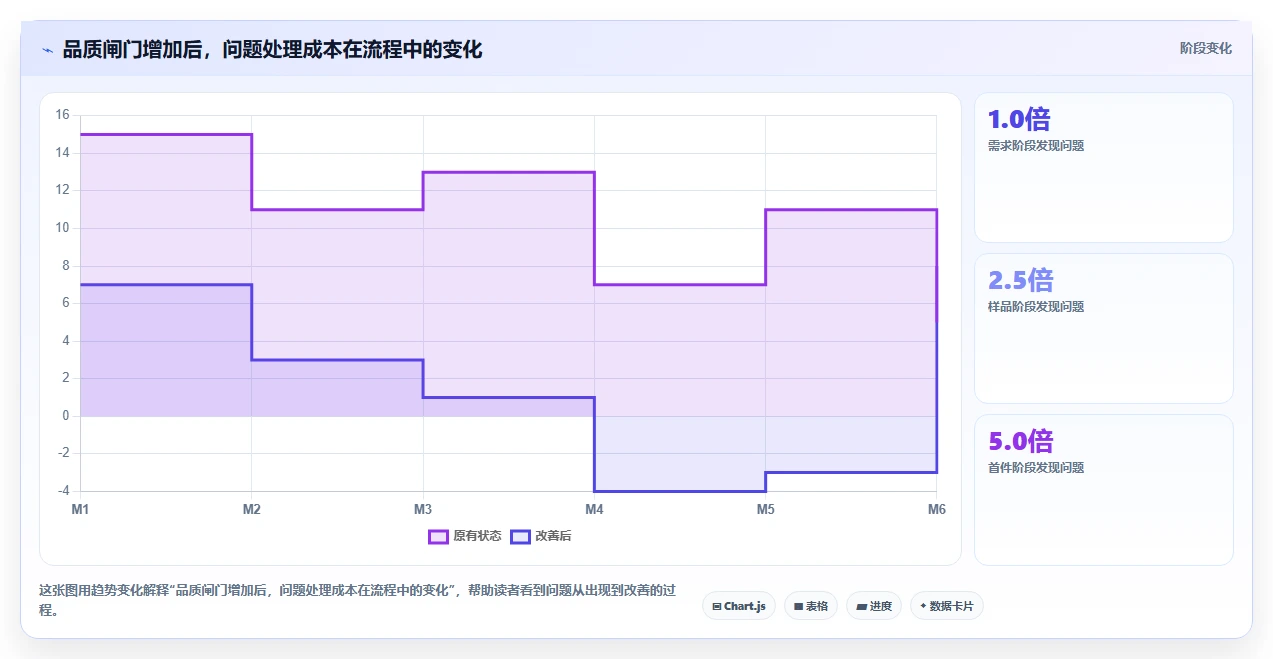Click the M6 axis label
The height and width of the screenshot is (659, 1273).
(936, 510)
